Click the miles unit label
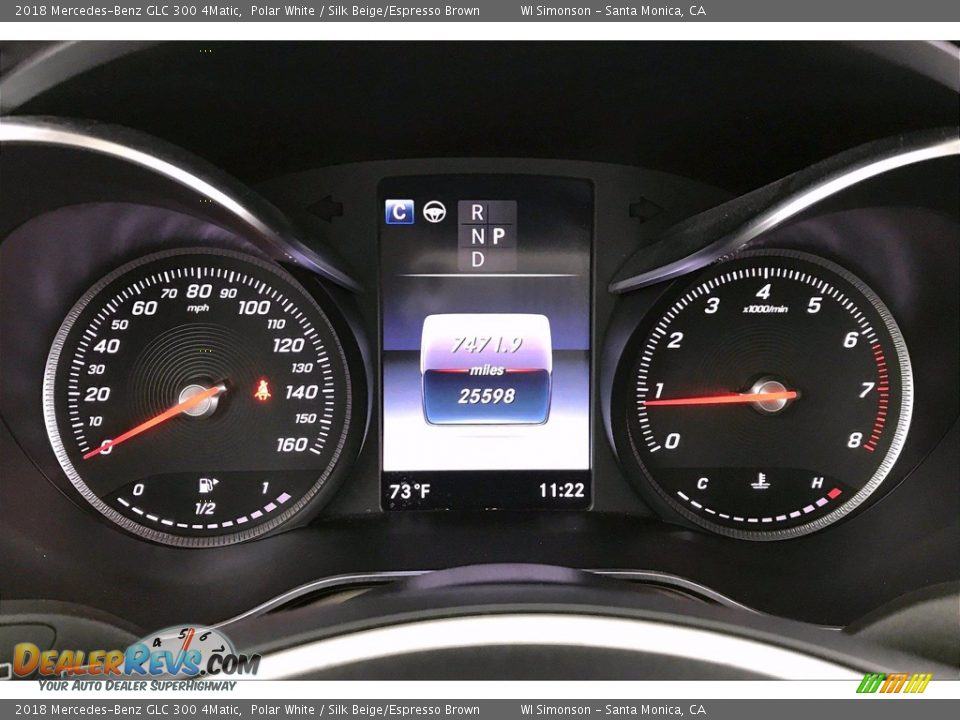The height and width of the screenshot is (720, 960). coord(487,370)
